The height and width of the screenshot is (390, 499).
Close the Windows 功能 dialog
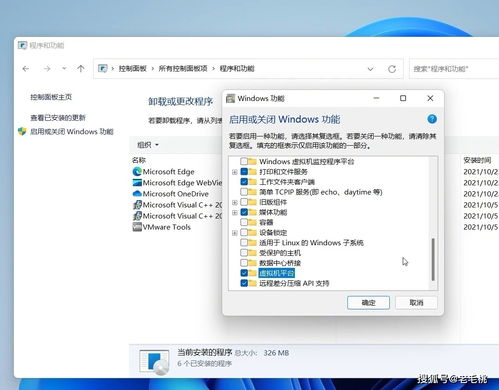[430, 98]
